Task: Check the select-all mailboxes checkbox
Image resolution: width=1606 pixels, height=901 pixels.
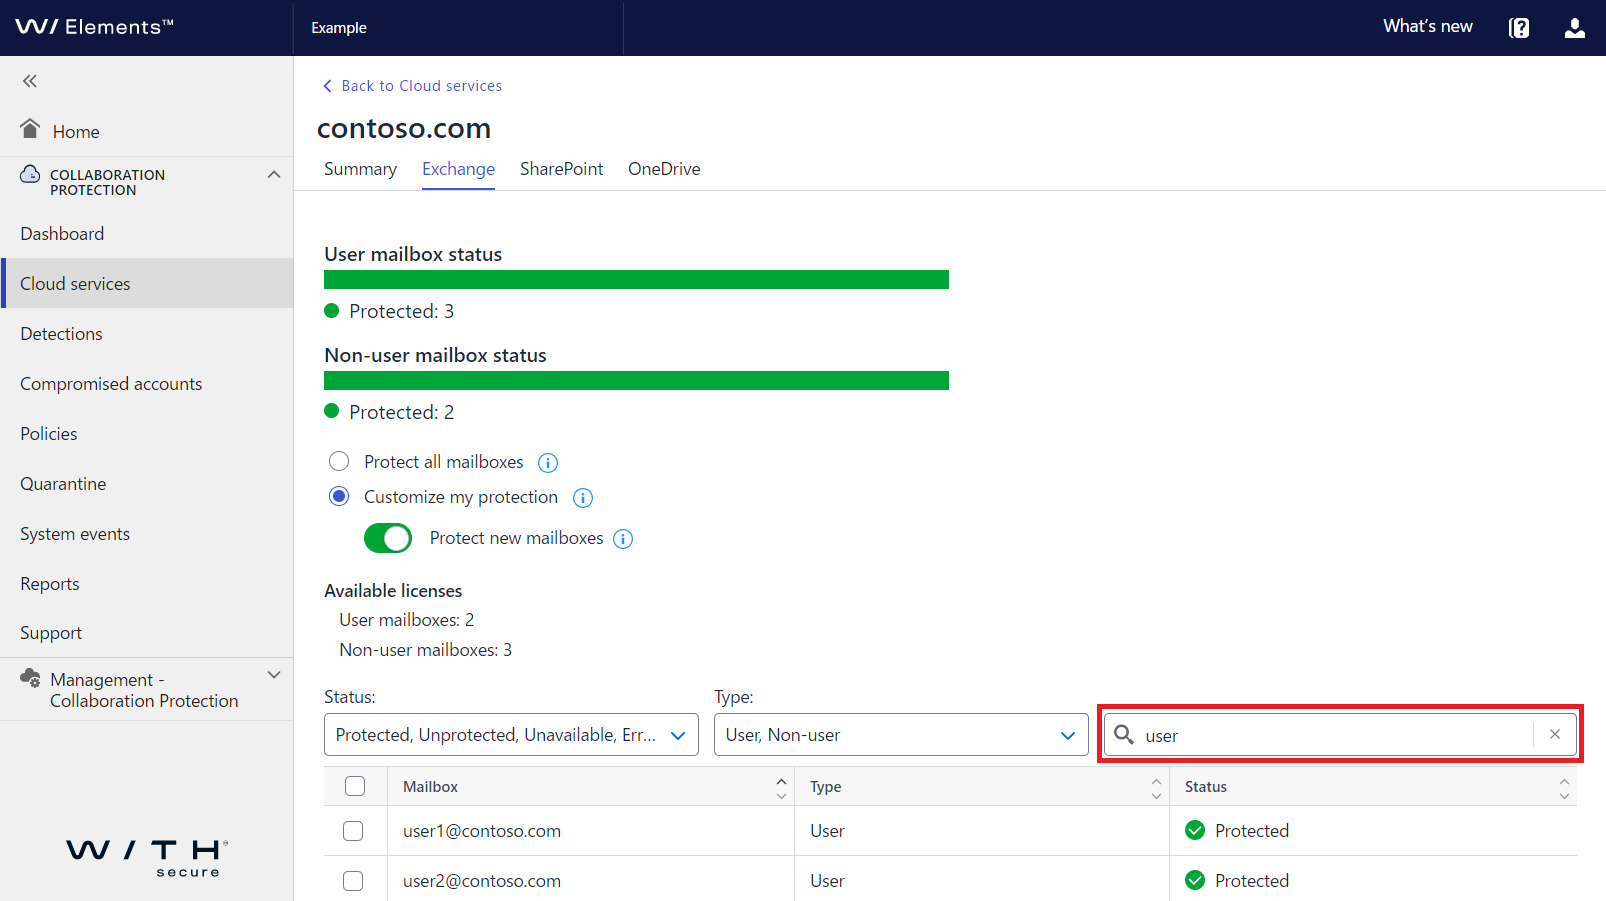Action: tap(355, 786)
